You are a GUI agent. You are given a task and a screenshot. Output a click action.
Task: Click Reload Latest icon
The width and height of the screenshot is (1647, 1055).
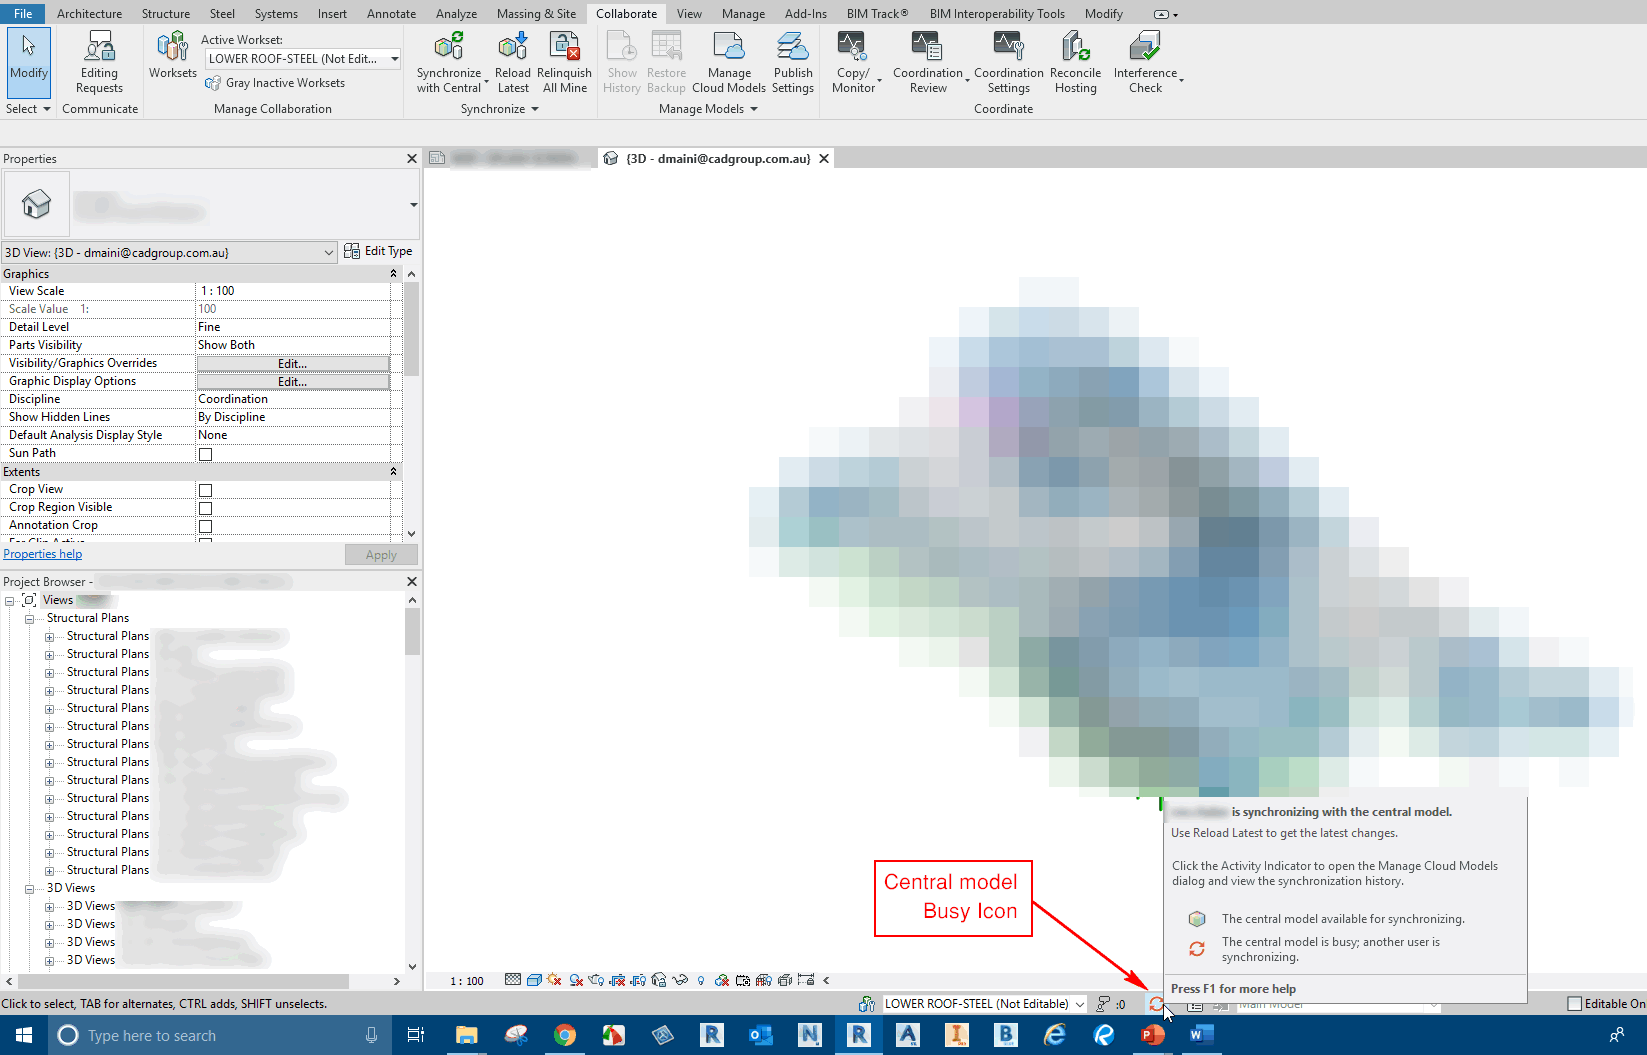coord(513,46)
